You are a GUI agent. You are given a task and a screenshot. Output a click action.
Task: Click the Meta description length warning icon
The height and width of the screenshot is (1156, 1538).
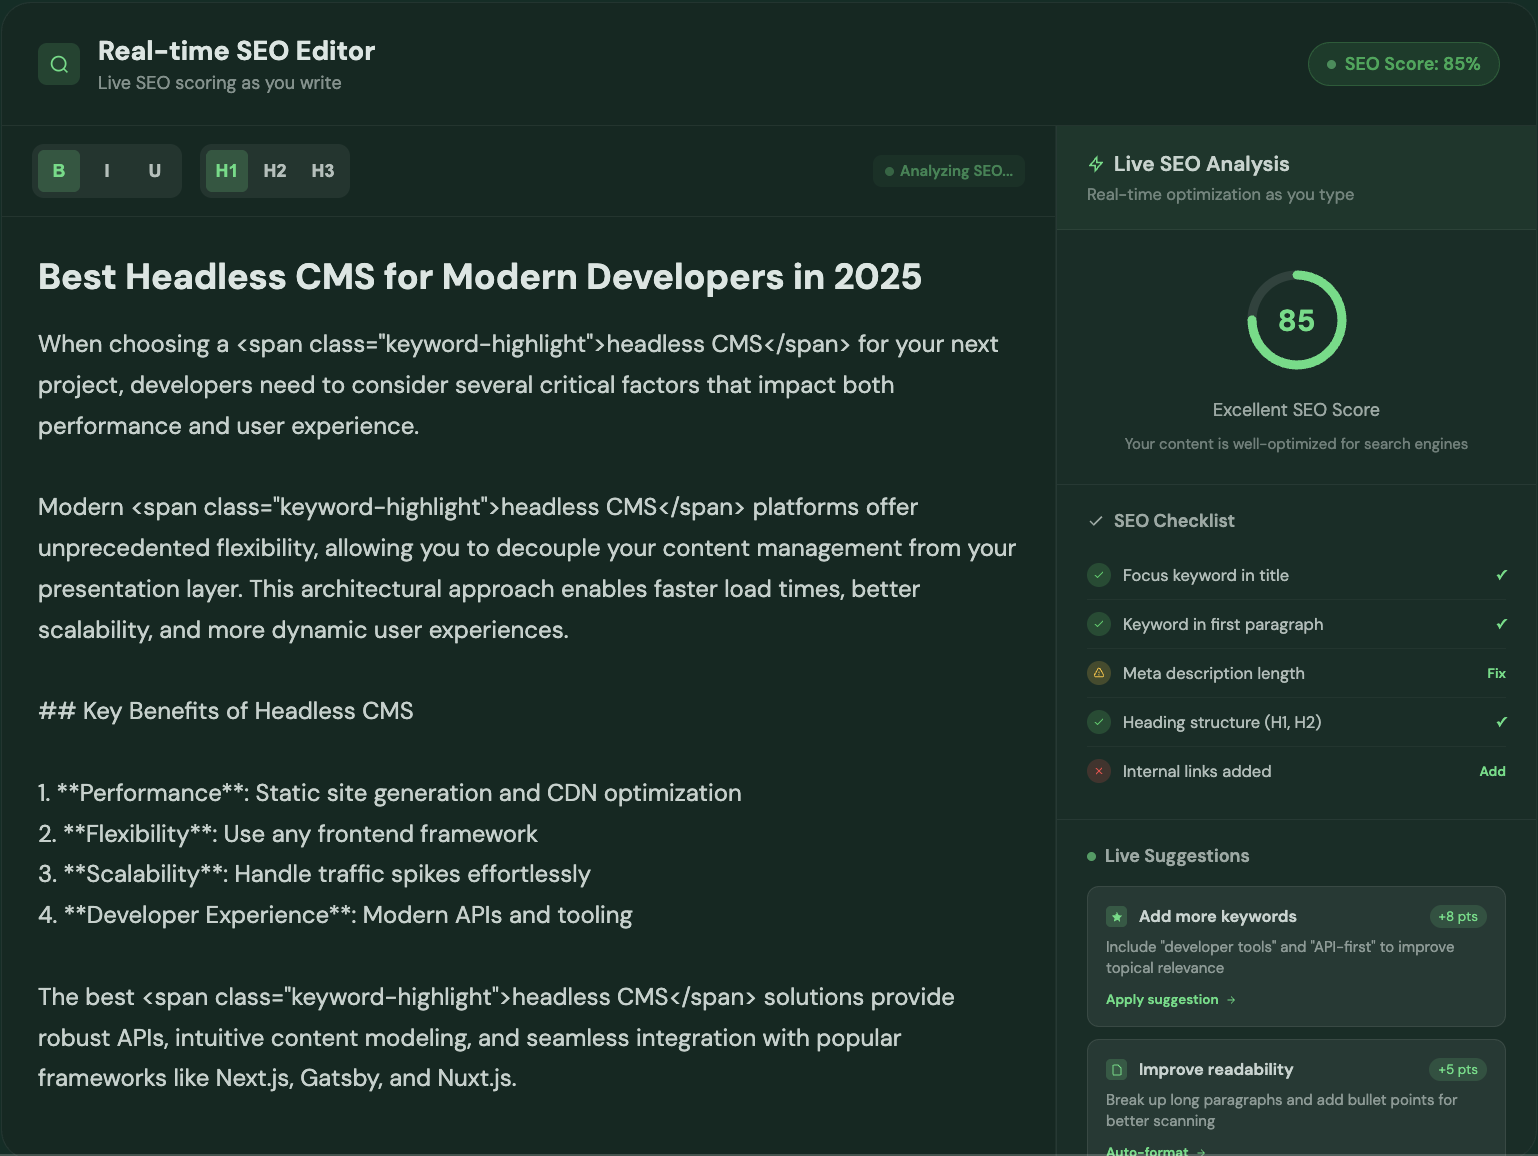1099,673
